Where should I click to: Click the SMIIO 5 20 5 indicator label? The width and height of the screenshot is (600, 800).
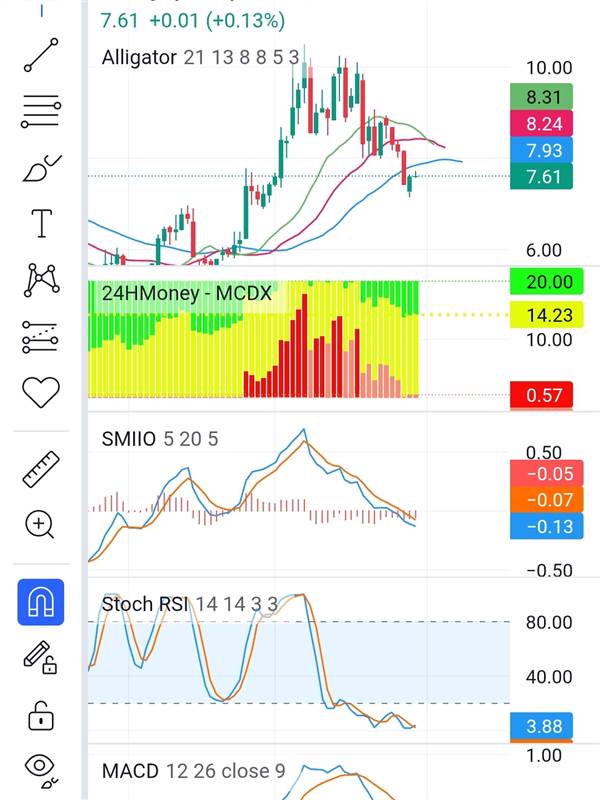tap(160, 439)
